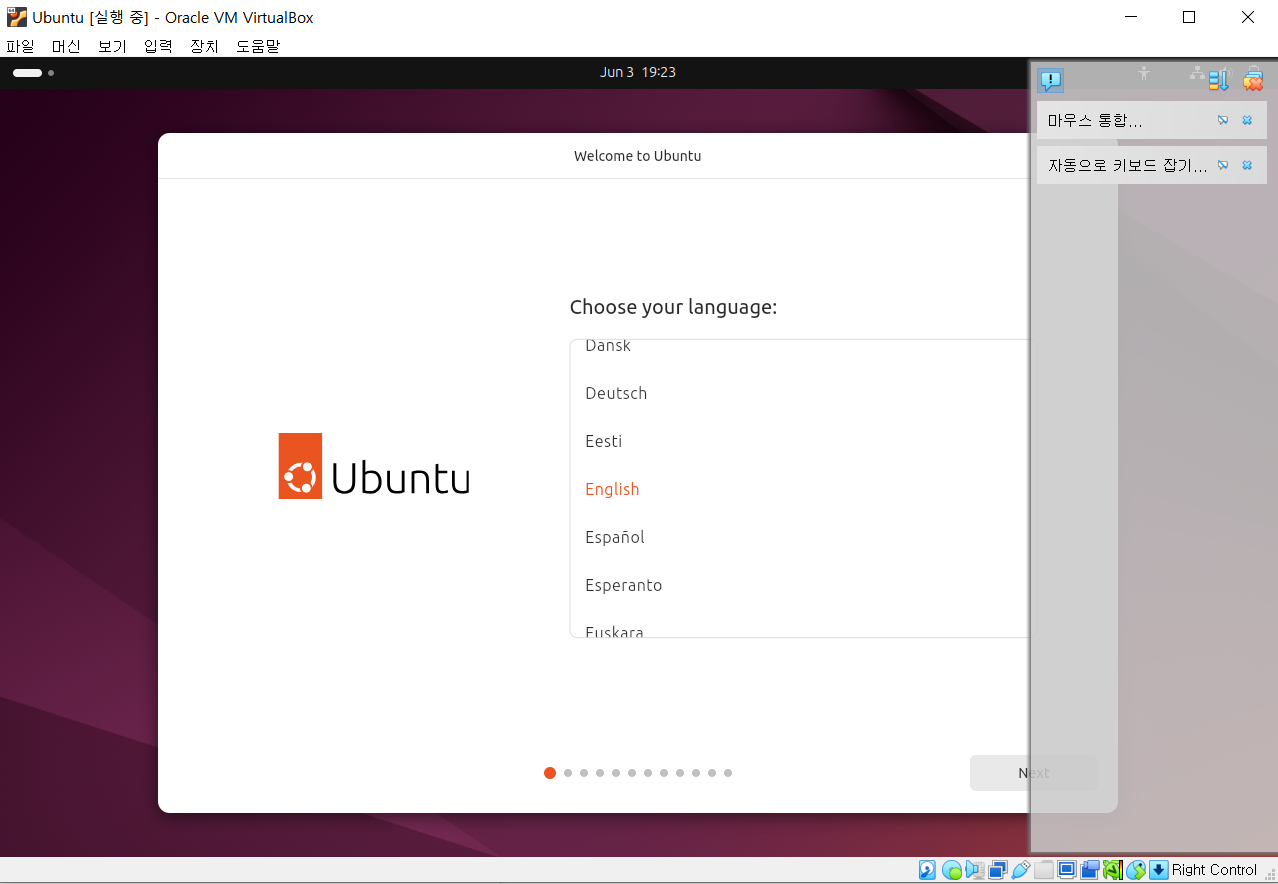The image size is (1278, 884).
Task: Click the display status bar icon
Action: click(1067, 870)
